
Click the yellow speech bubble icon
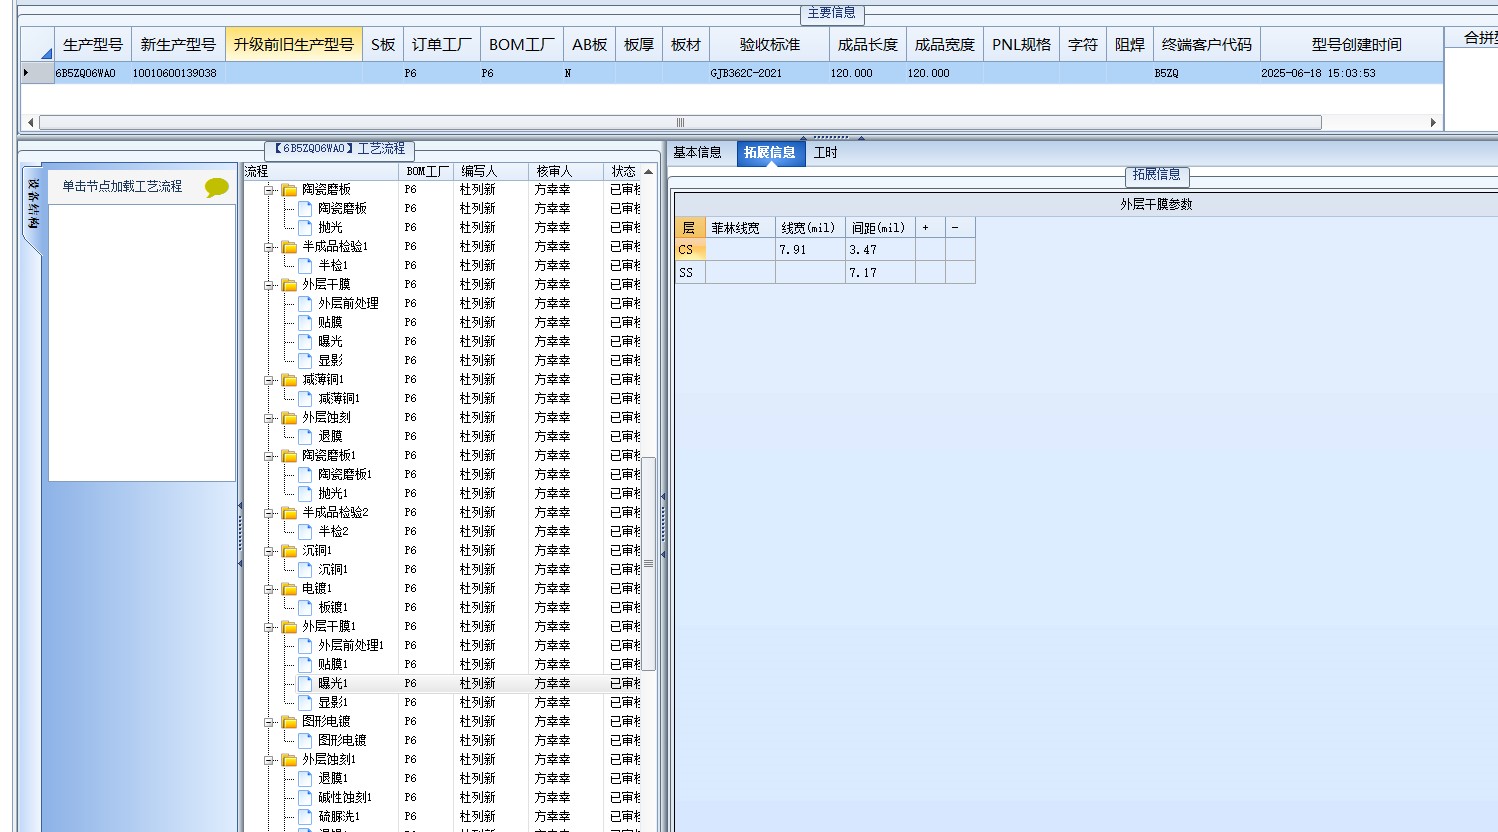click(x=216, y=187)
